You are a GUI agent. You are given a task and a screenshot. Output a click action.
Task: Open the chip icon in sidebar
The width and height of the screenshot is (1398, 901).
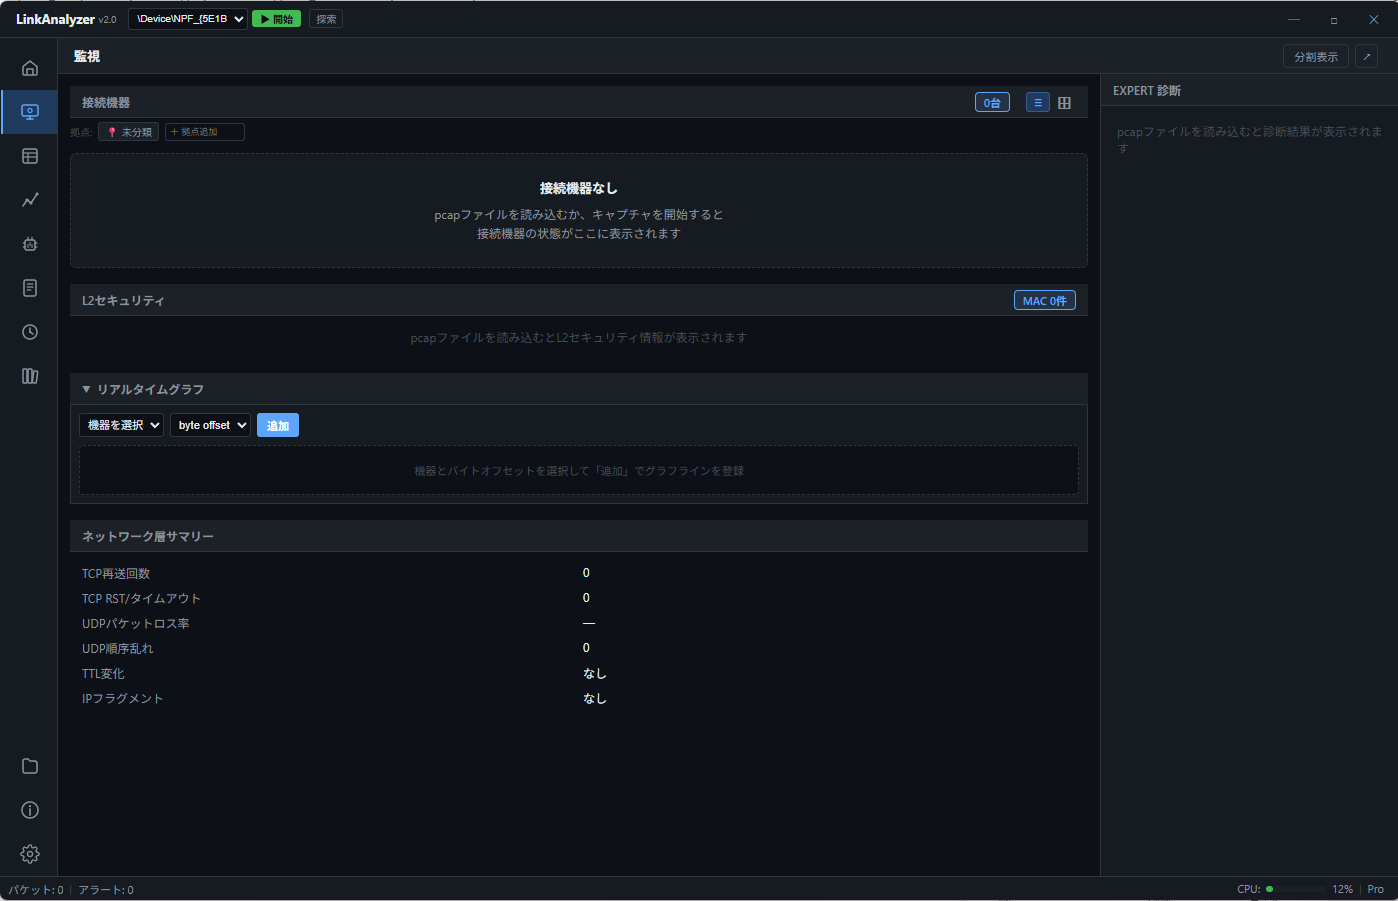point(30,244)
